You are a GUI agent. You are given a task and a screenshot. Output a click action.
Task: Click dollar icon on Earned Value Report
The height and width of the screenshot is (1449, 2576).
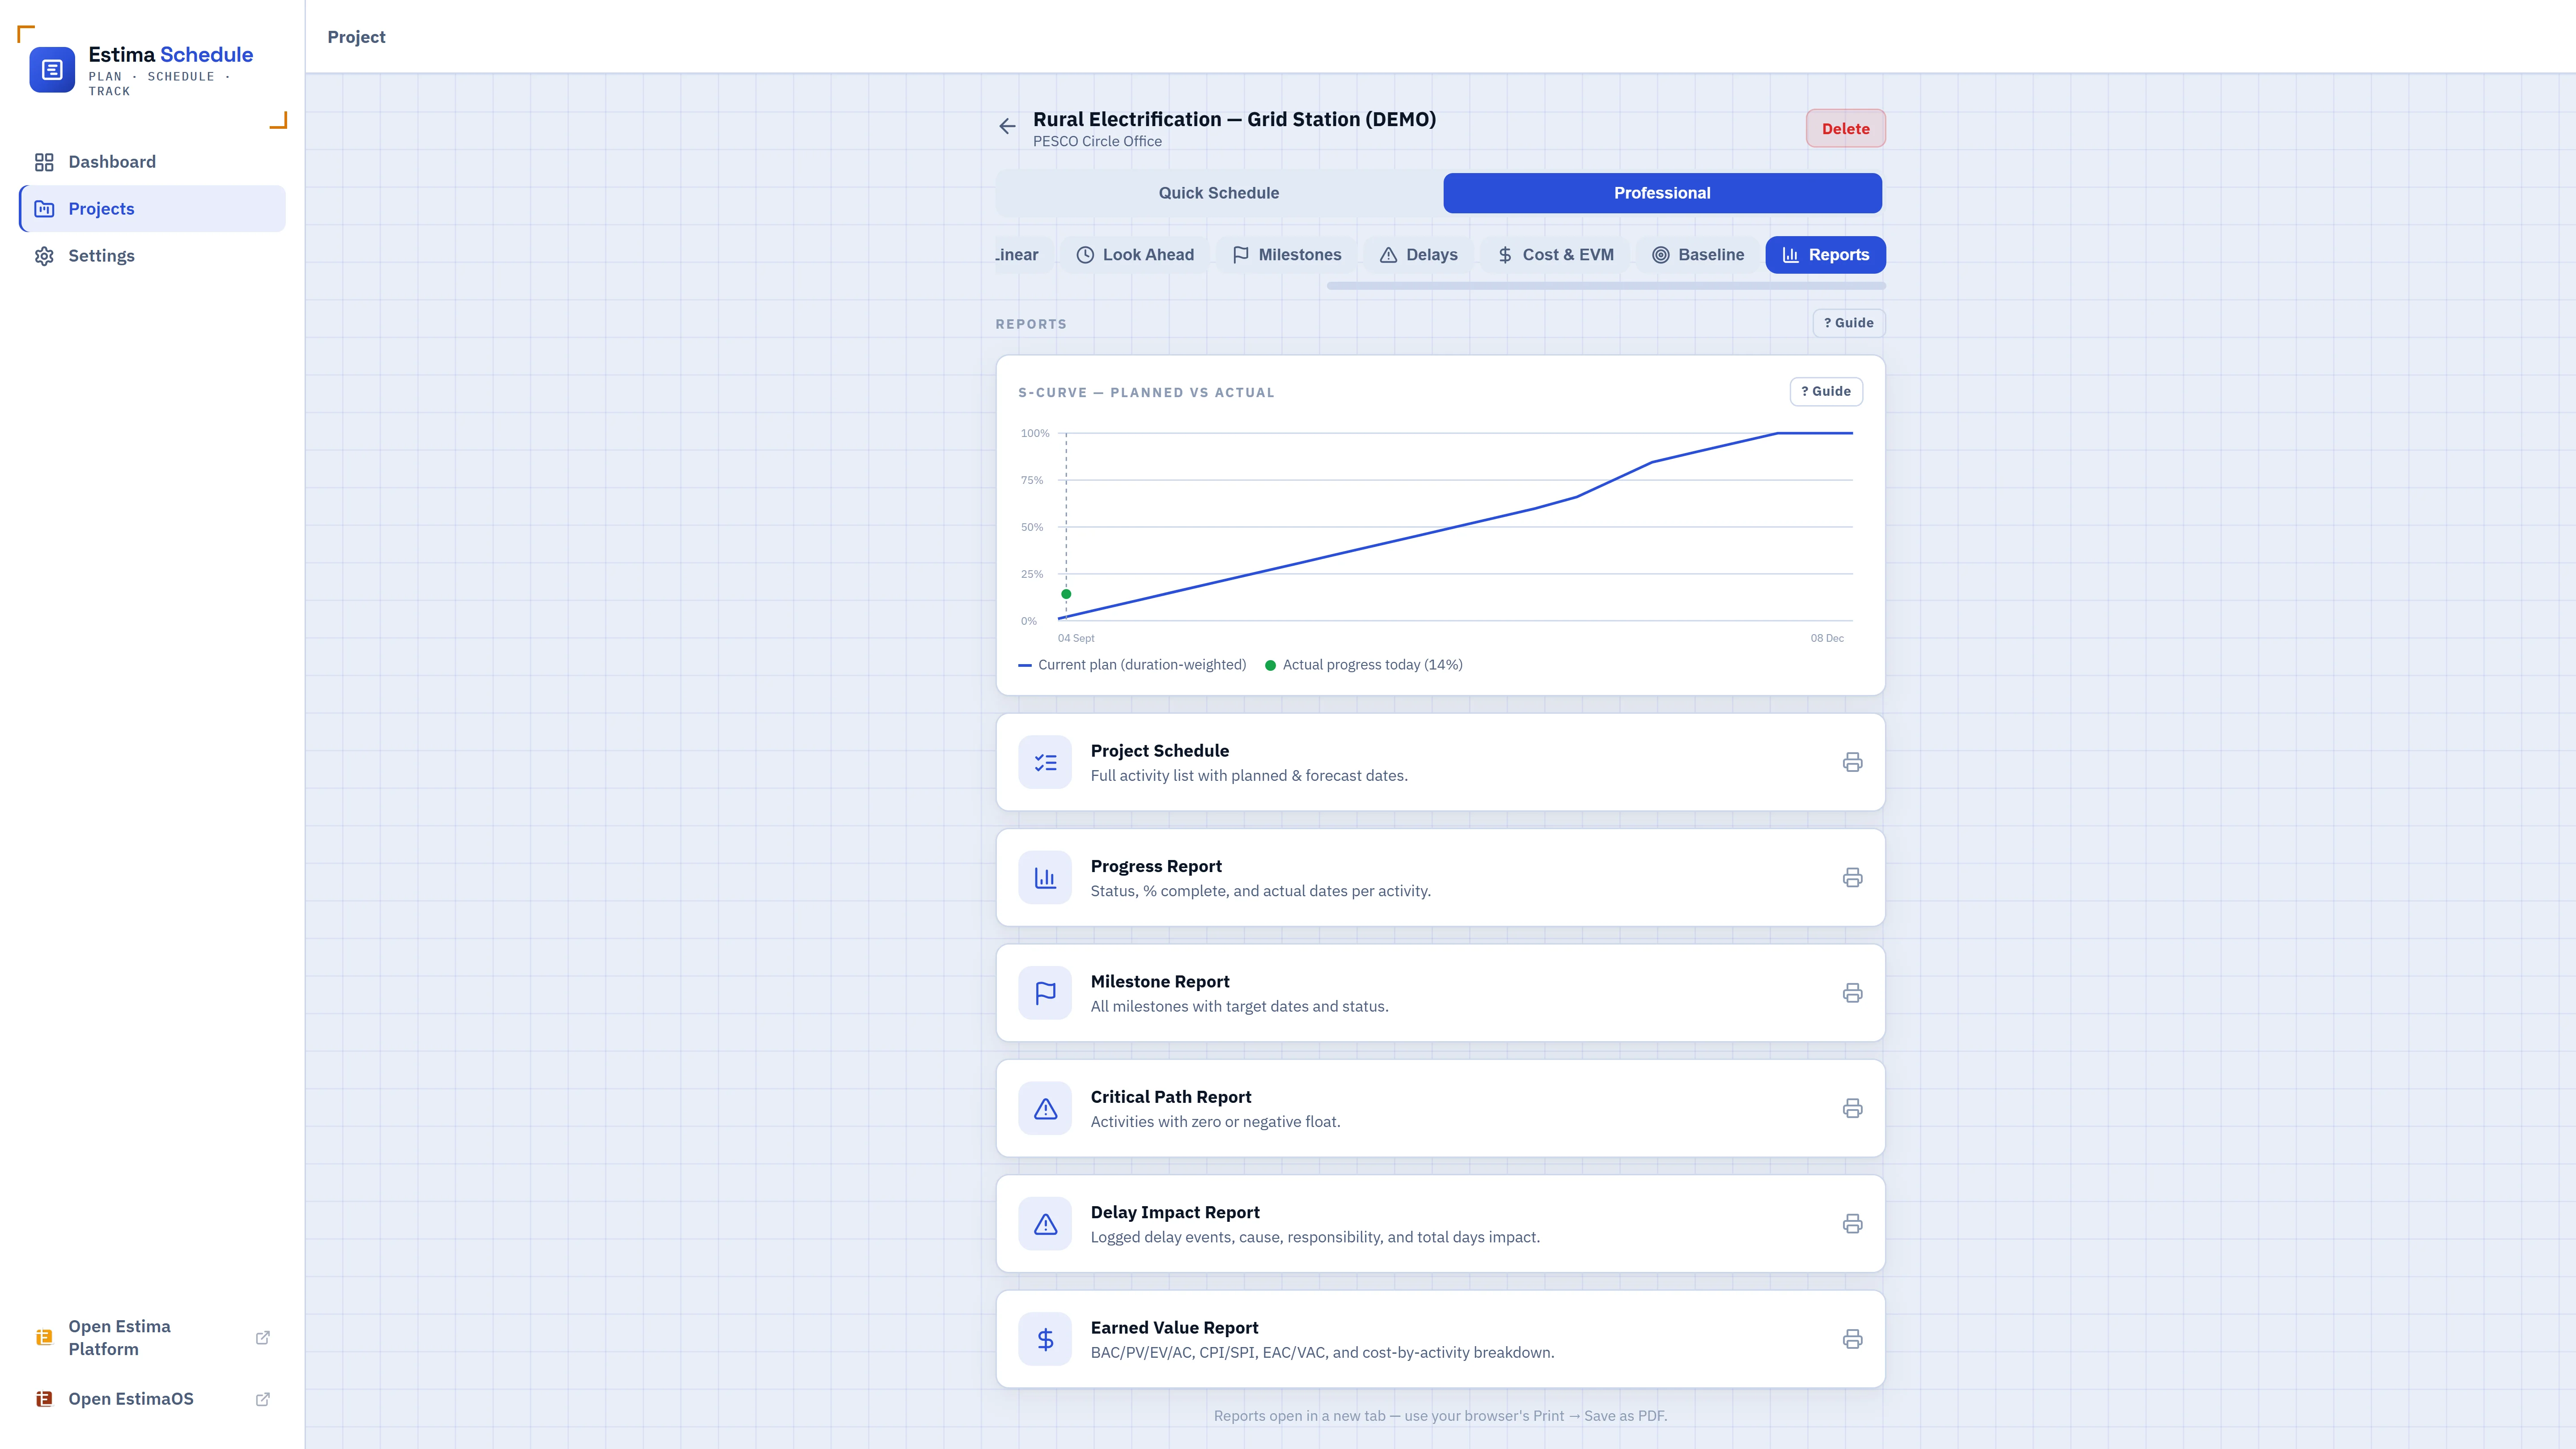(1045, 1339)
